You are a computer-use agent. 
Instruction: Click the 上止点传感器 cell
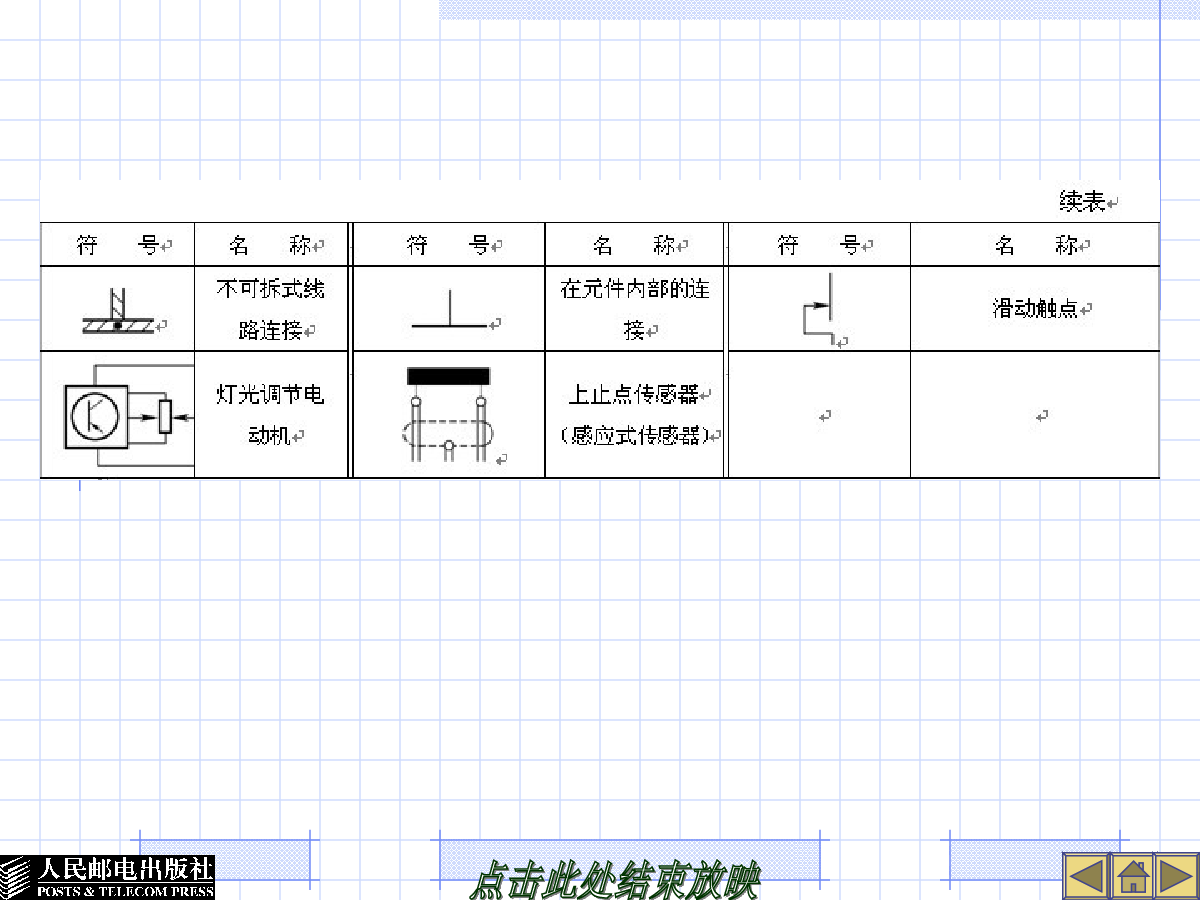(x=635, y=414)
